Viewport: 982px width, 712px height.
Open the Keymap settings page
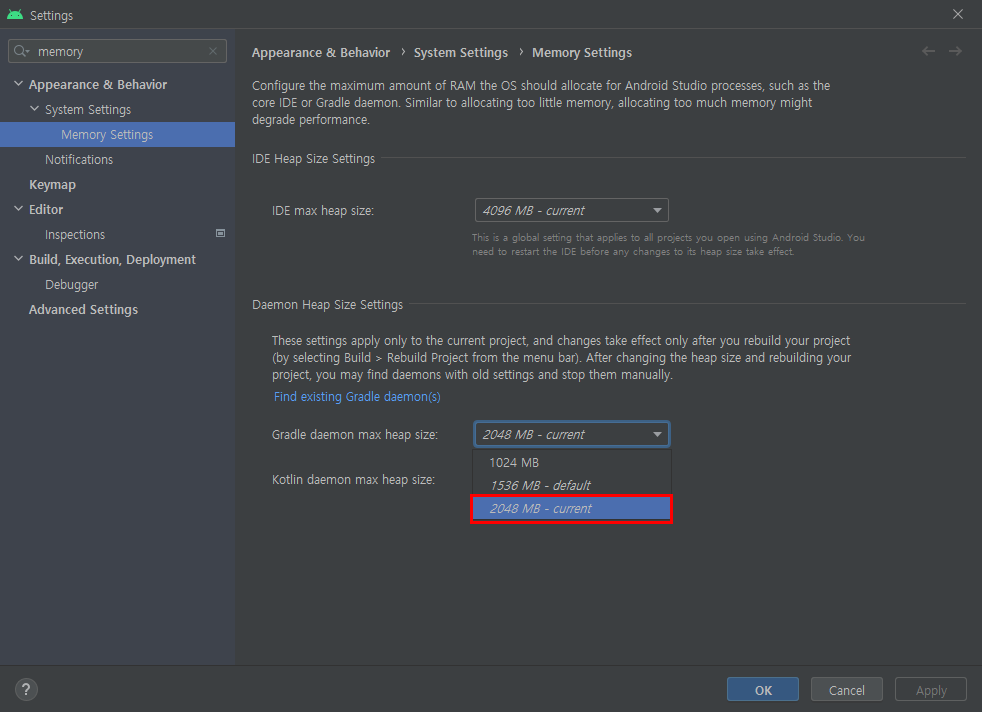[52, 185]
